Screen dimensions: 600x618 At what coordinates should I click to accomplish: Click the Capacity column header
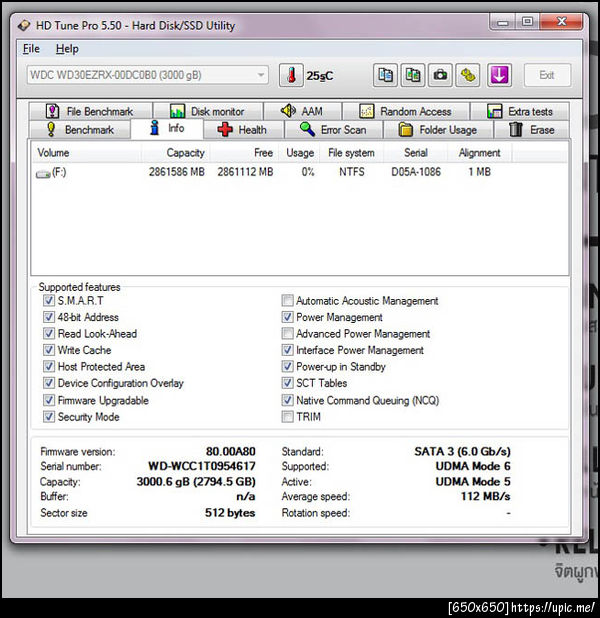[x=175, y=153]
